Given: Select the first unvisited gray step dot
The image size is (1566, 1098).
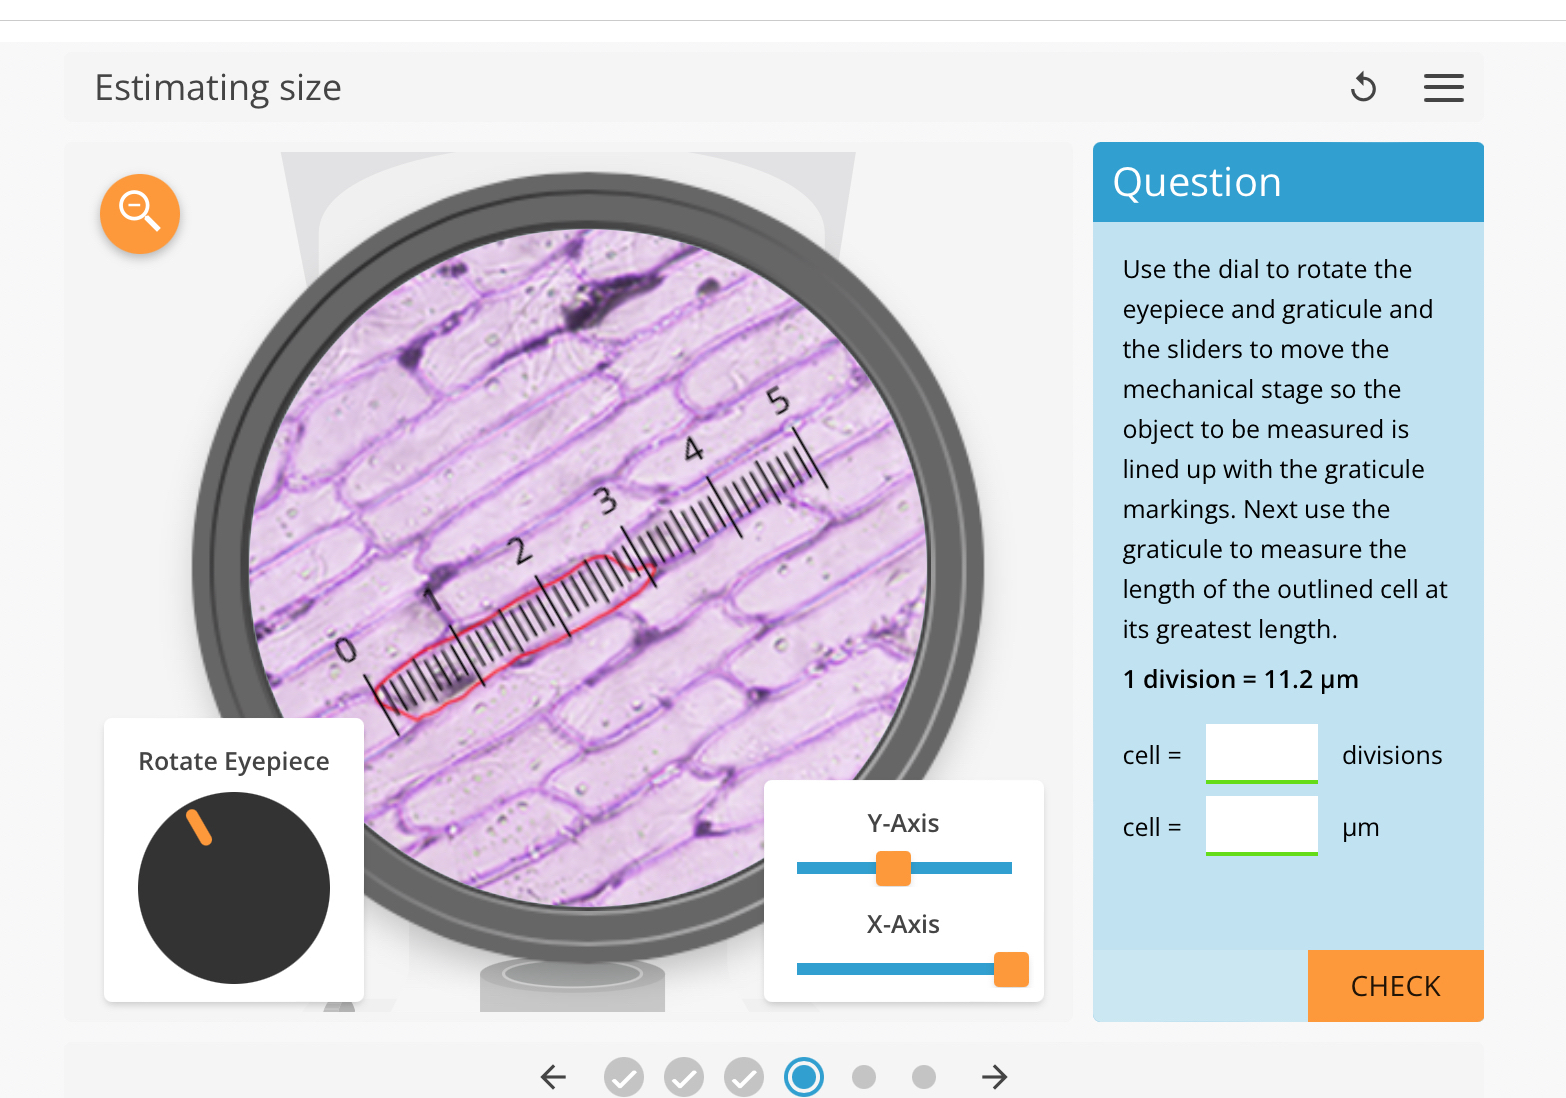Looking at the screenshot, I should (x=864, y=1077).
